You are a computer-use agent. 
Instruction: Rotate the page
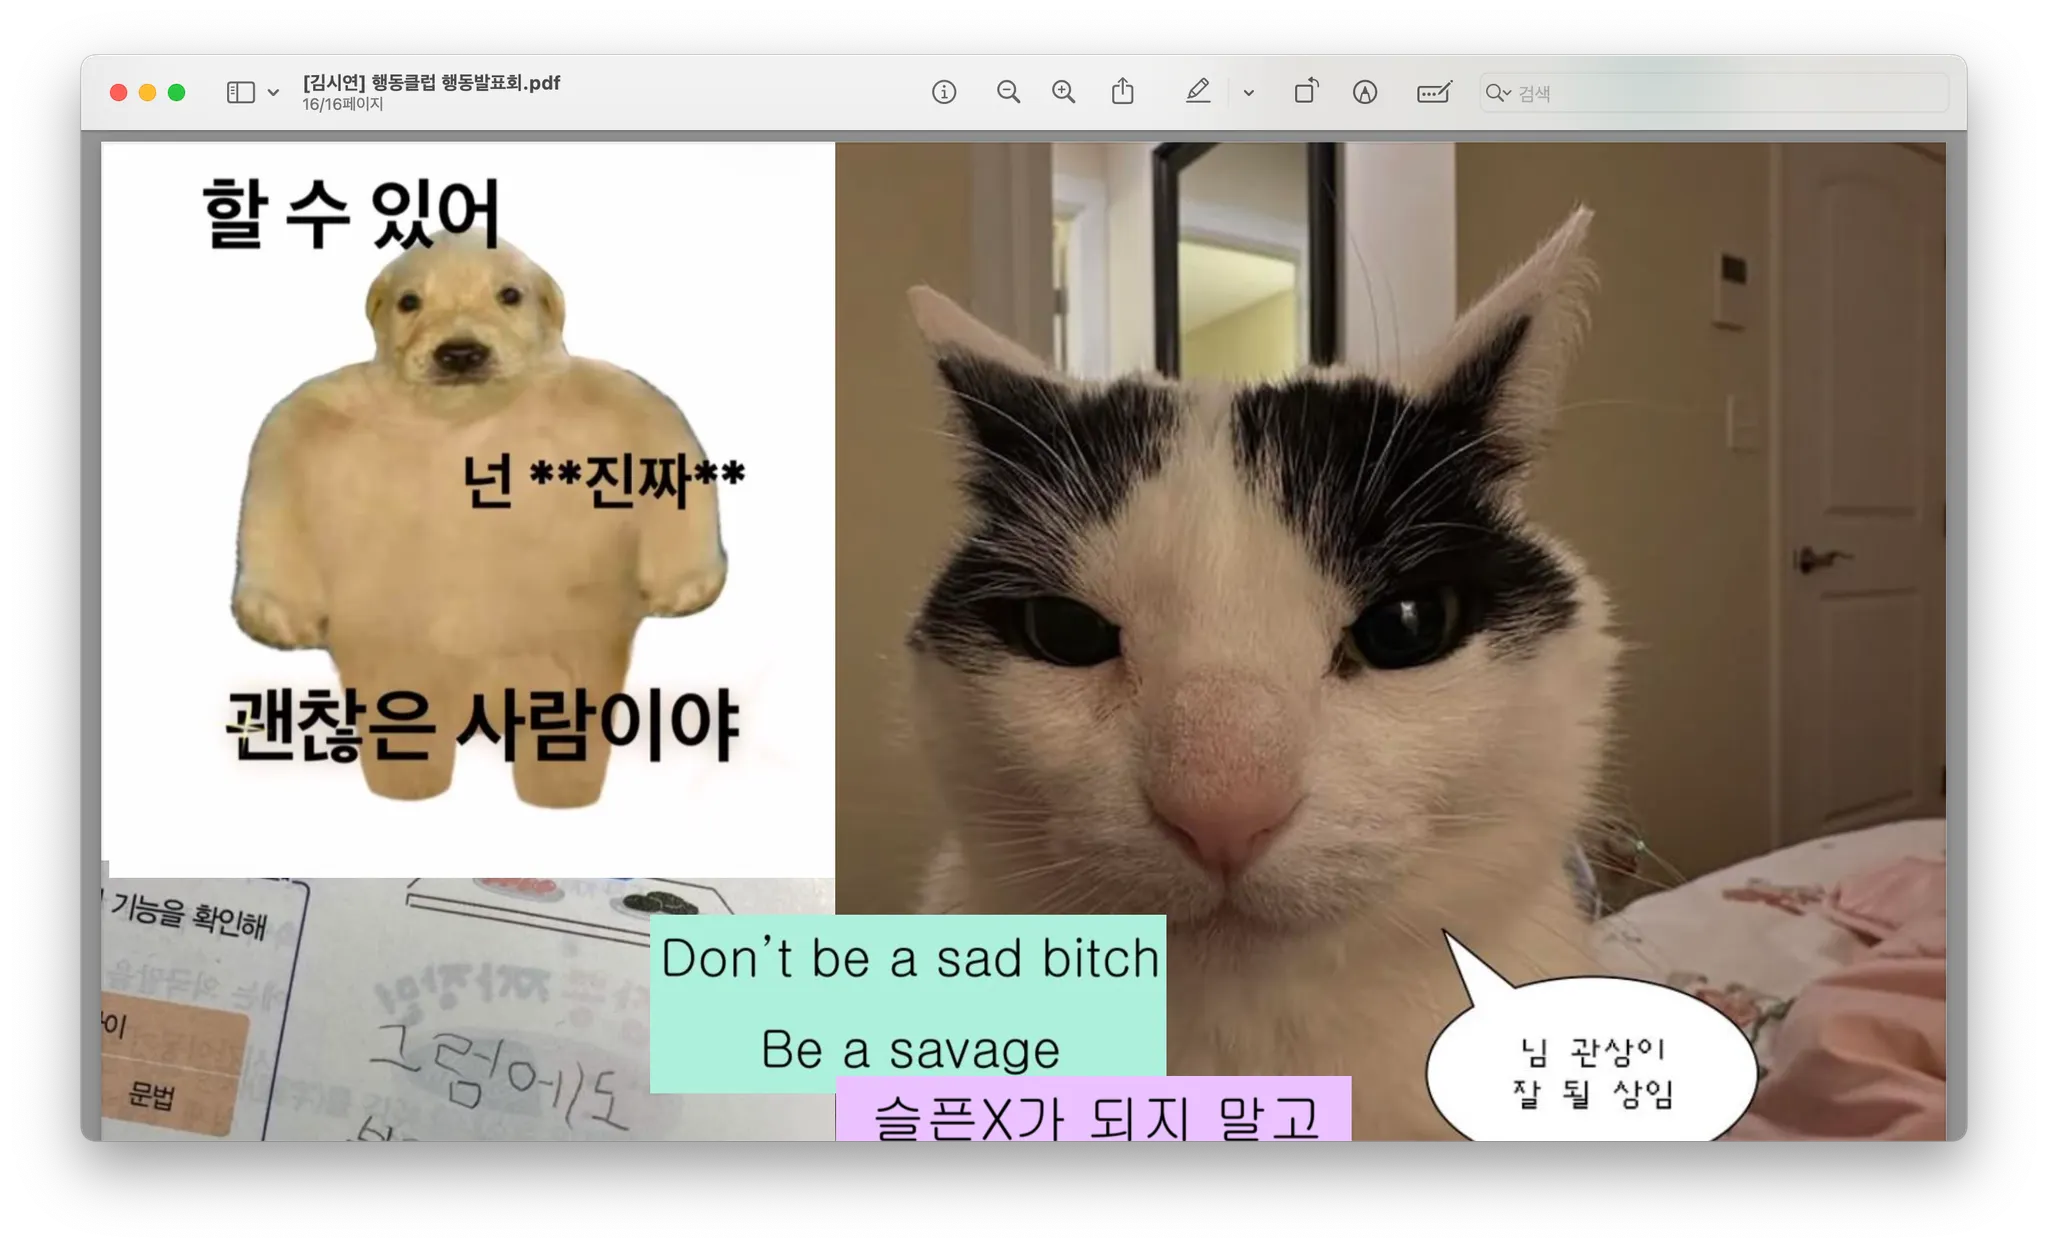pos(1306,92)
